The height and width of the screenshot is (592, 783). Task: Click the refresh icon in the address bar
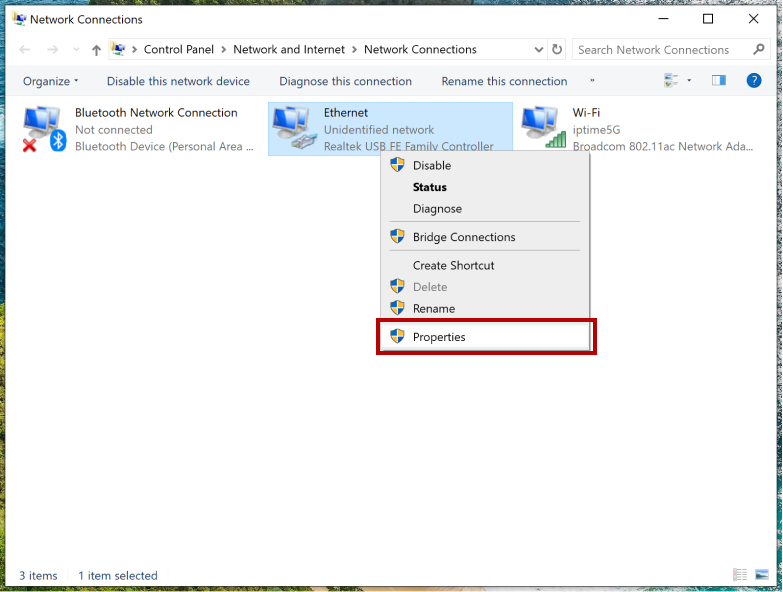click(558, 49)
